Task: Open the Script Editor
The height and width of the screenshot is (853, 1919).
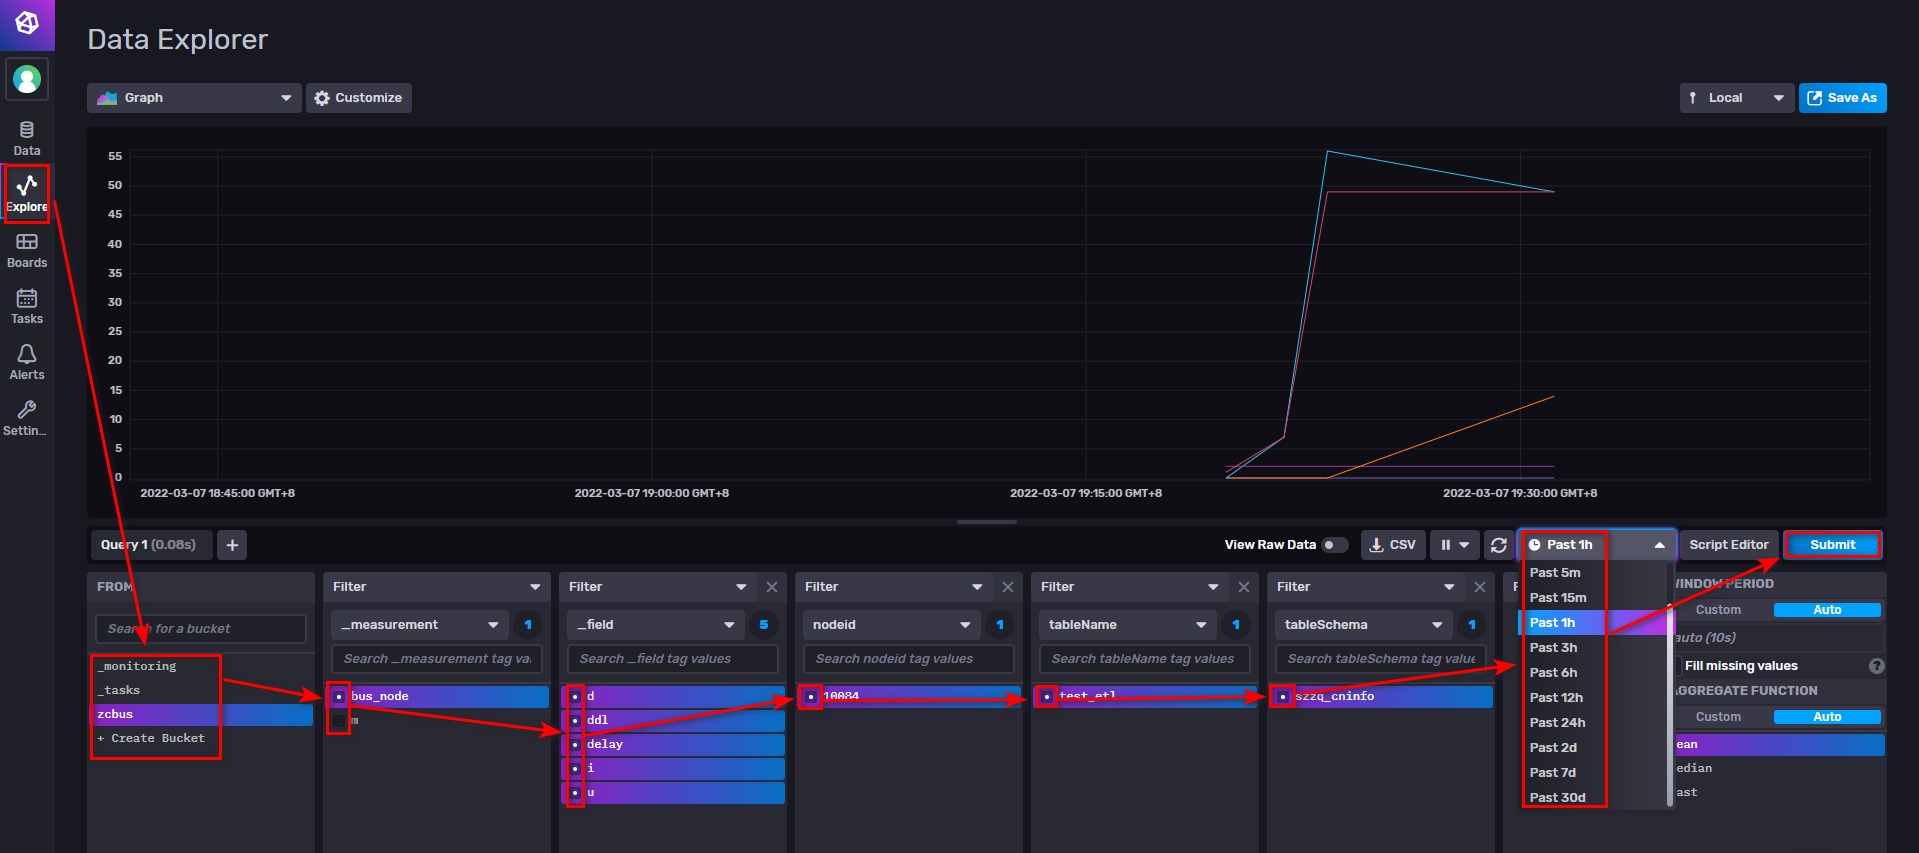Action: (1728, 545)
